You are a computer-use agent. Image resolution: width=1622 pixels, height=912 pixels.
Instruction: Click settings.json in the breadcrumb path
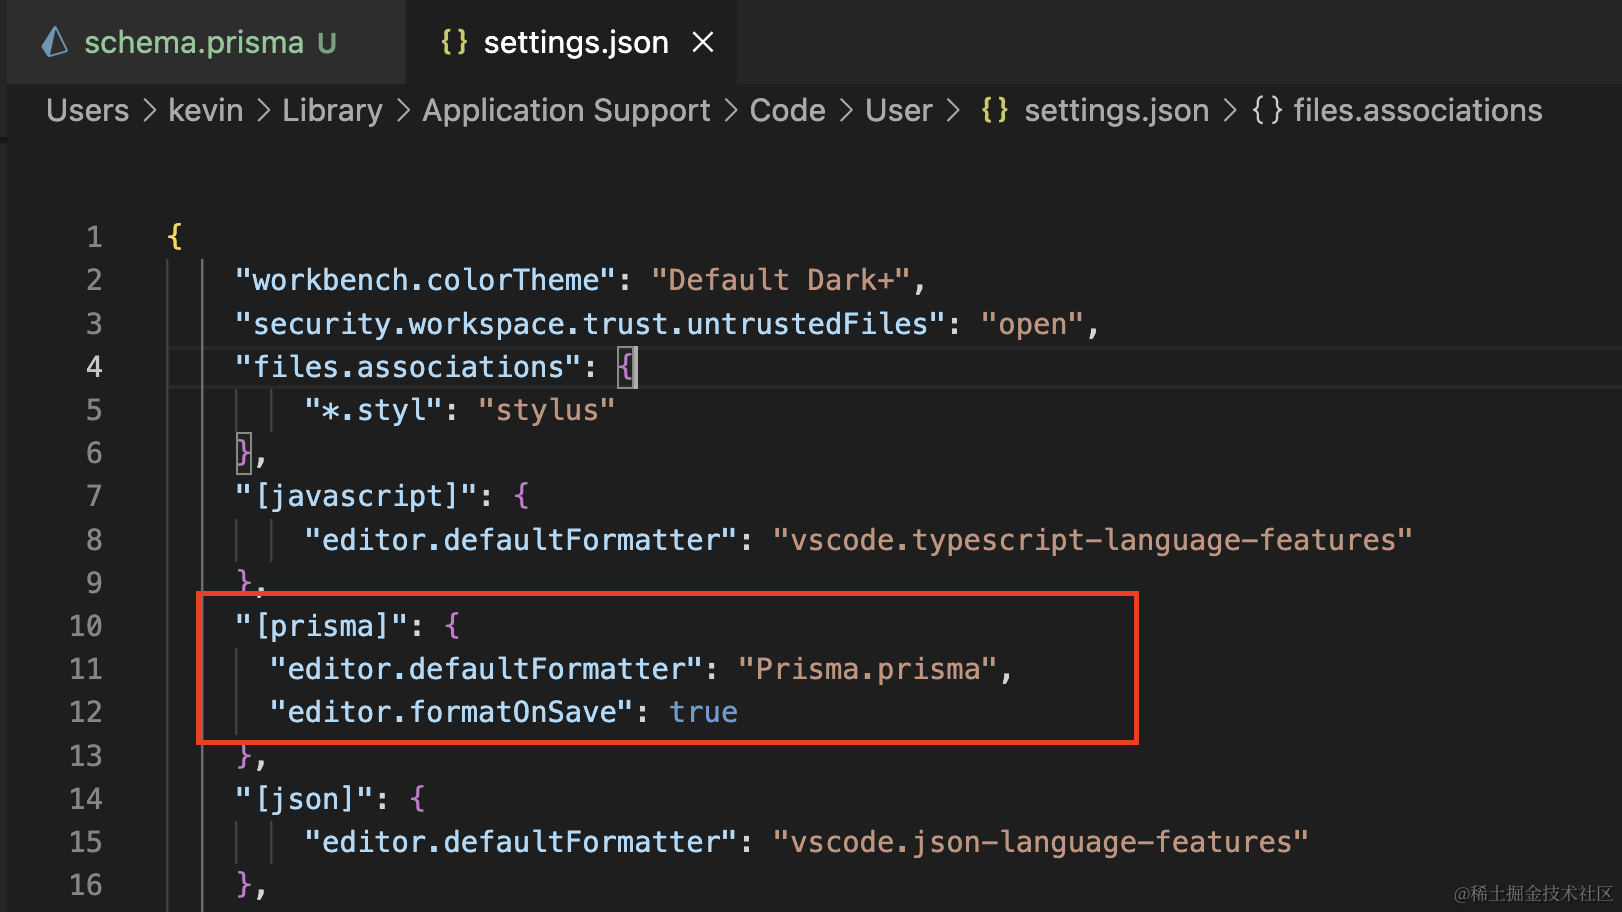pos(1116,110)
